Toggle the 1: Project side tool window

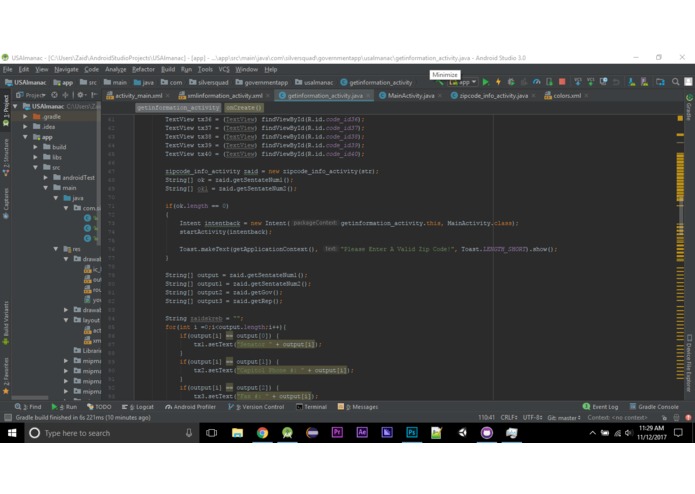click(x=6, y=110)
